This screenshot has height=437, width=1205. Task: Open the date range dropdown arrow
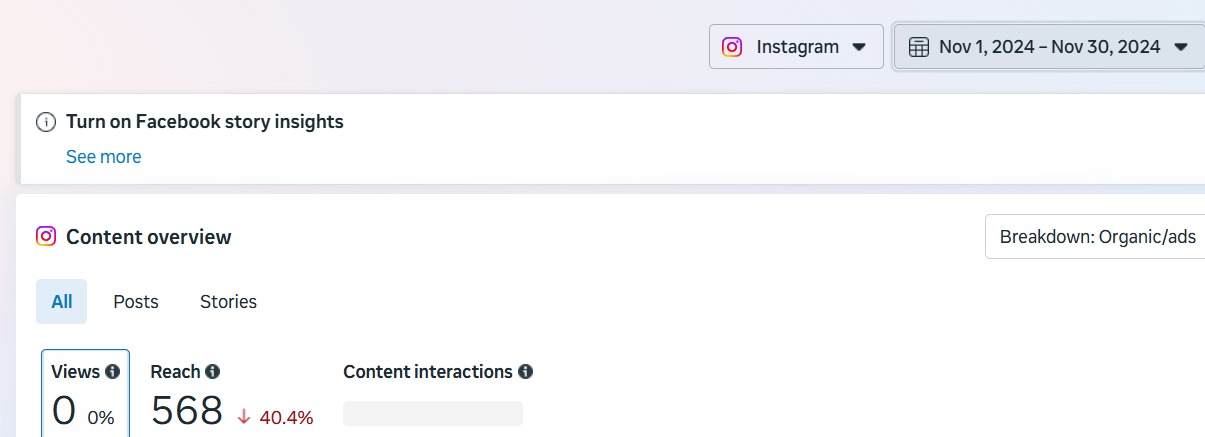click(1181, 47)
